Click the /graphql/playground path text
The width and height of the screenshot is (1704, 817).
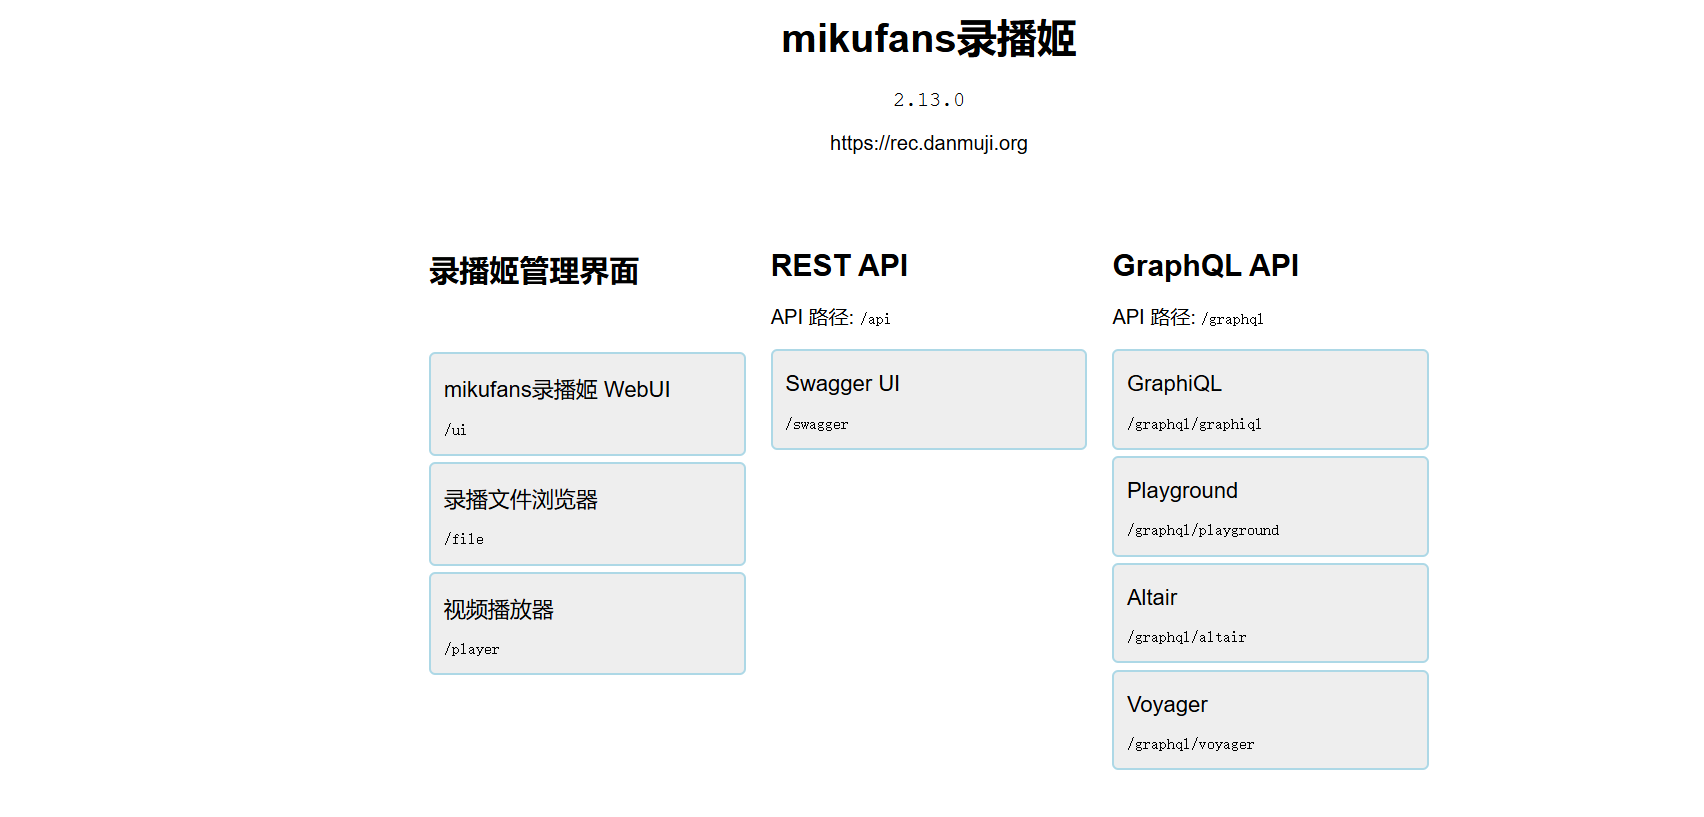tap(1203, 530)
